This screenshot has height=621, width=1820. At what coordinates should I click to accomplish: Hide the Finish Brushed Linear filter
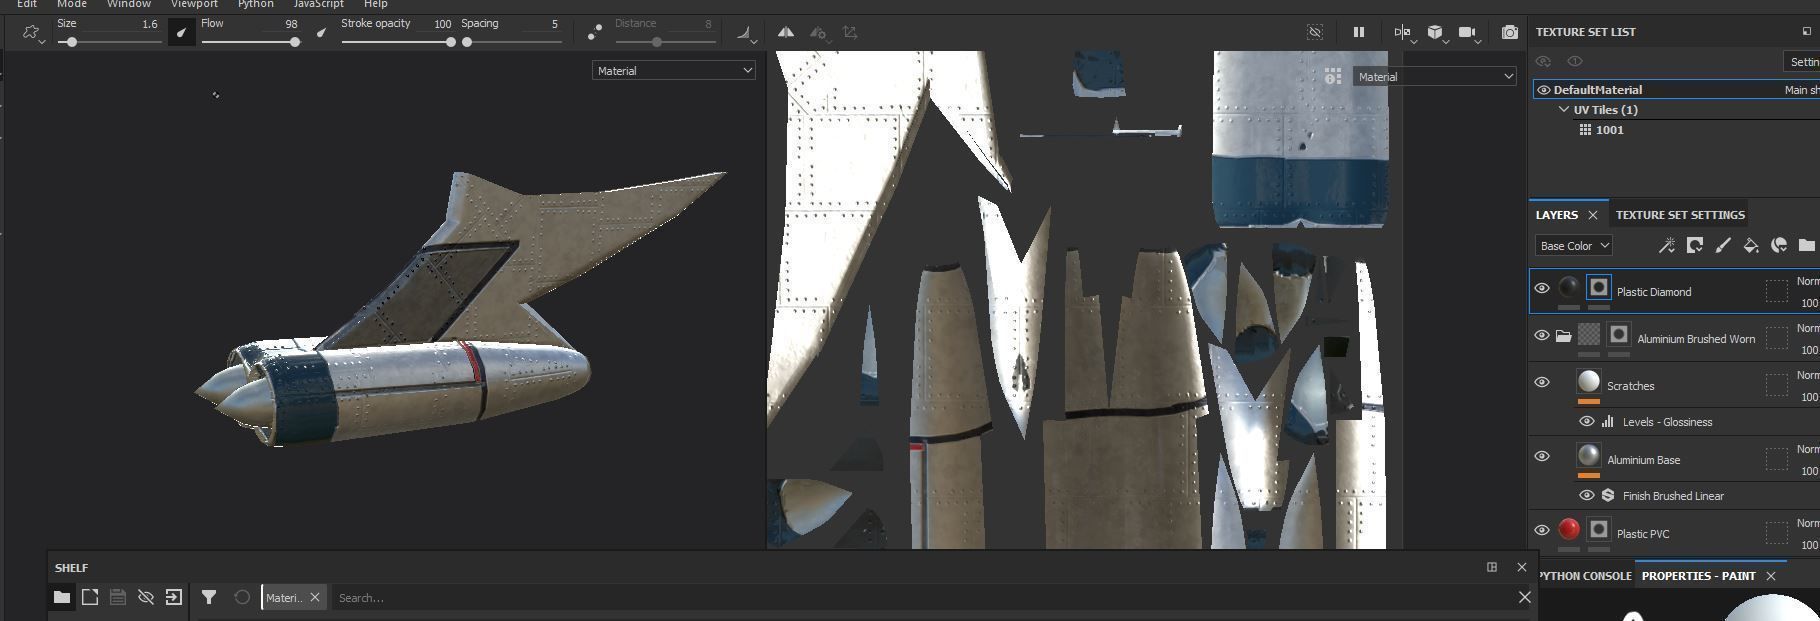click(x=1587, y=496)
